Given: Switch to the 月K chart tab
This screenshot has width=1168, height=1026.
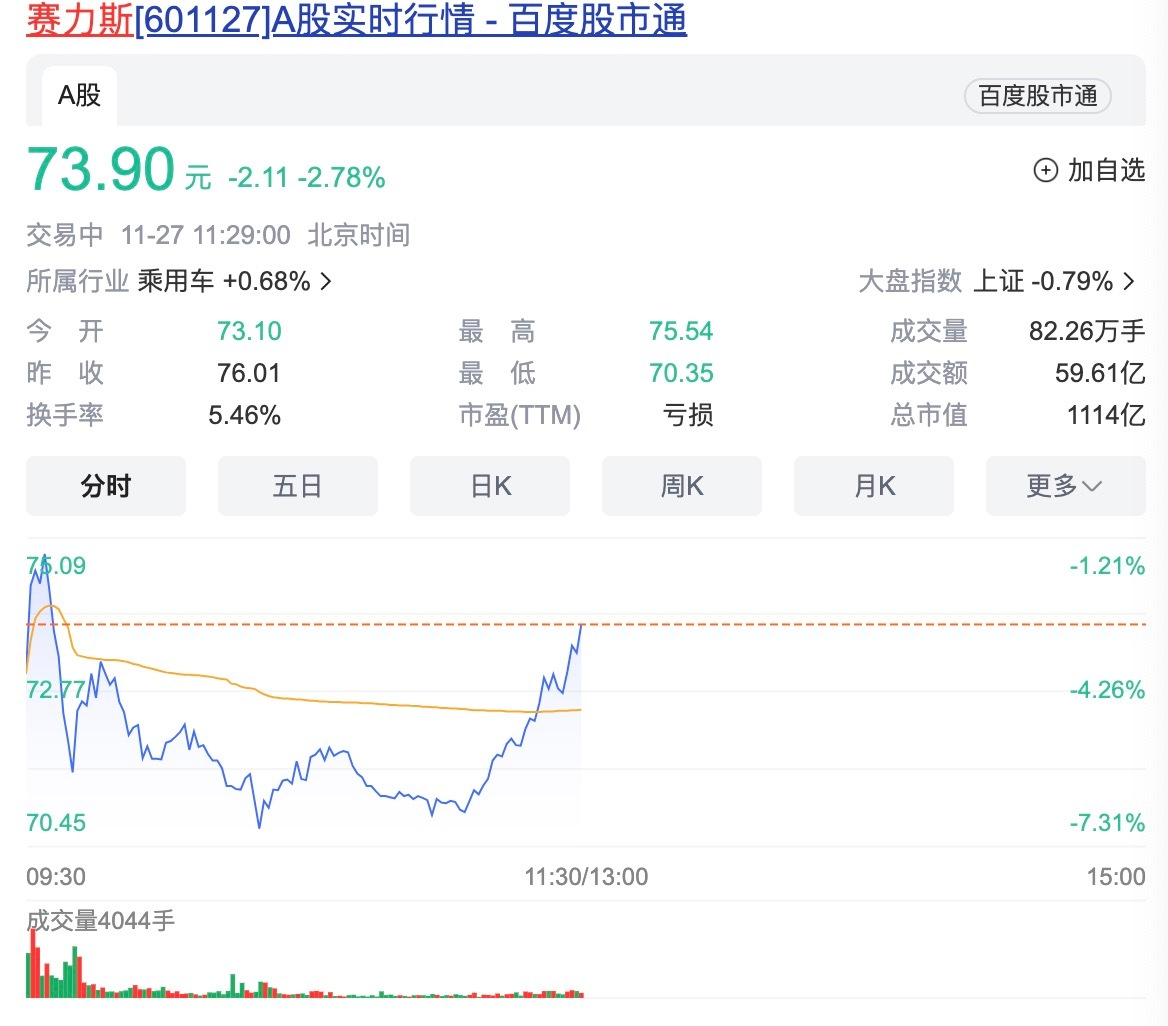Looking at the screenshot, I should point(874,486).
